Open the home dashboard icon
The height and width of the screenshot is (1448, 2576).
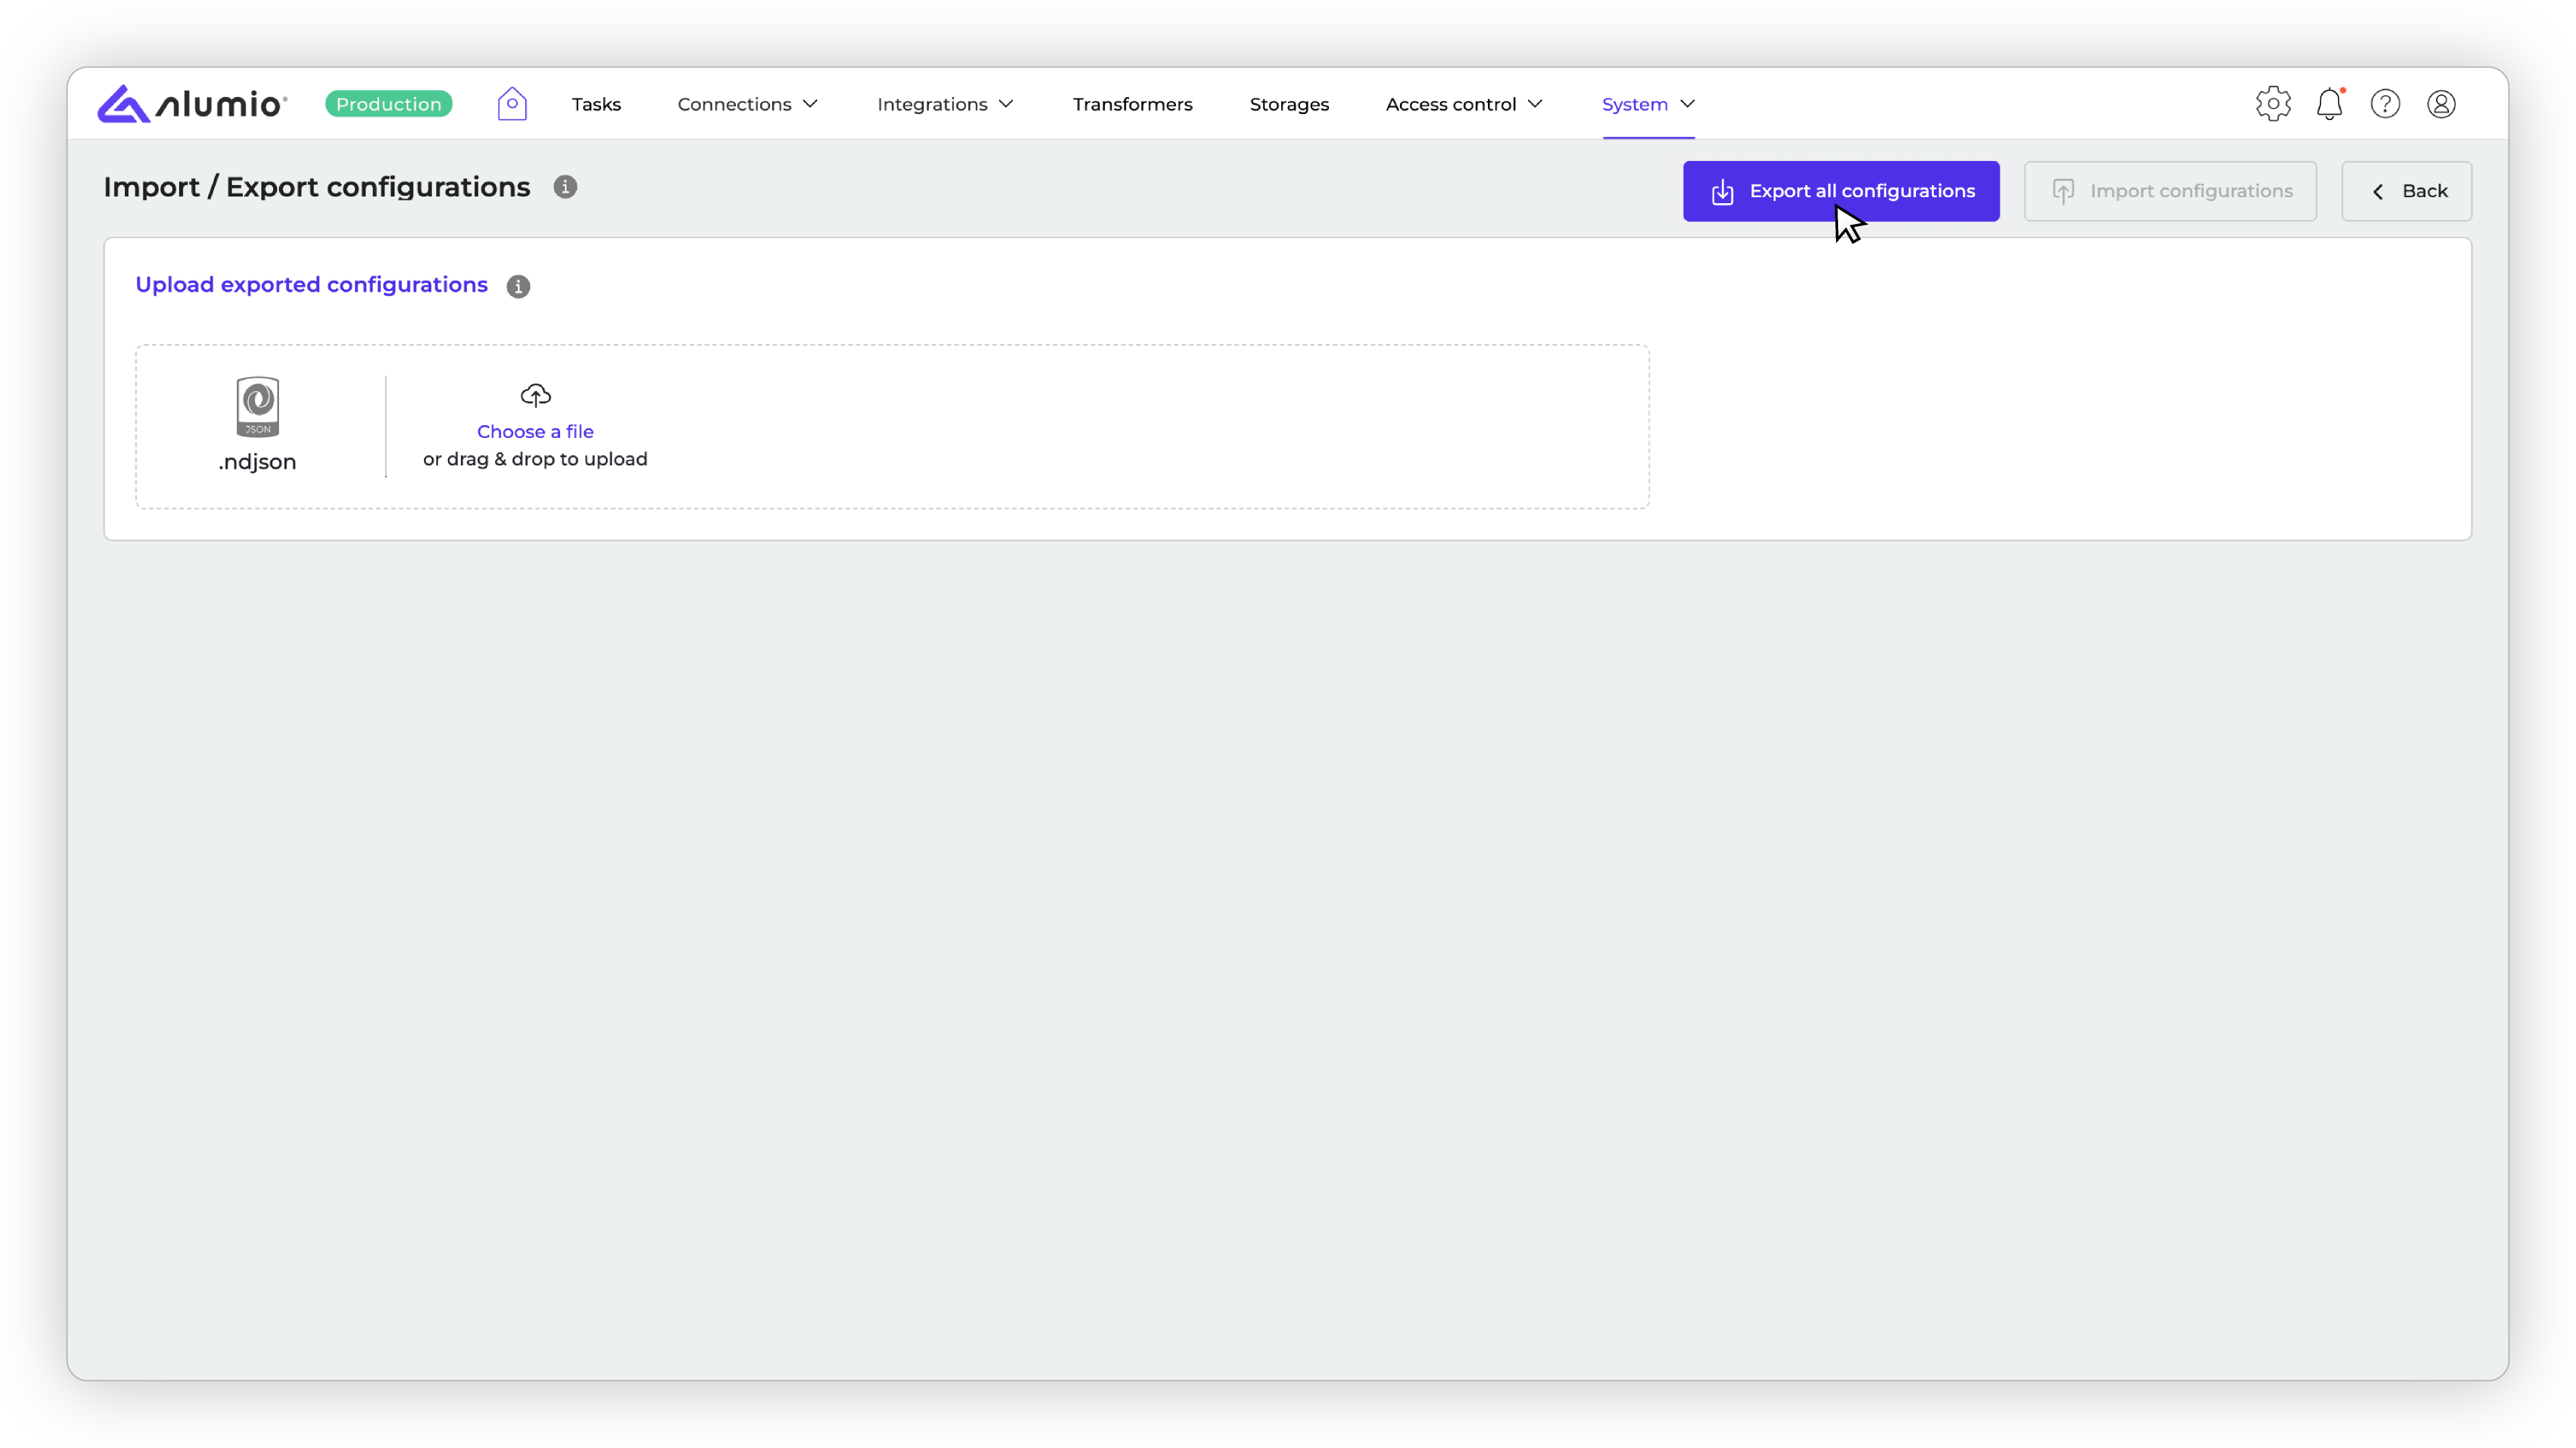(512, 104)
